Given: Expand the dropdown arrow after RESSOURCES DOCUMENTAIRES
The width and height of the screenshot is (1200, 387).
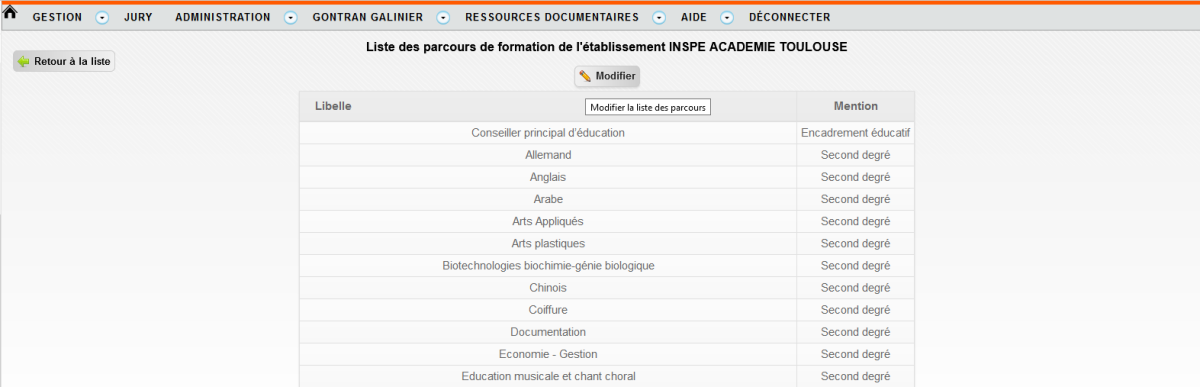Looking at the screenshot, I should [x=659, y=18].
